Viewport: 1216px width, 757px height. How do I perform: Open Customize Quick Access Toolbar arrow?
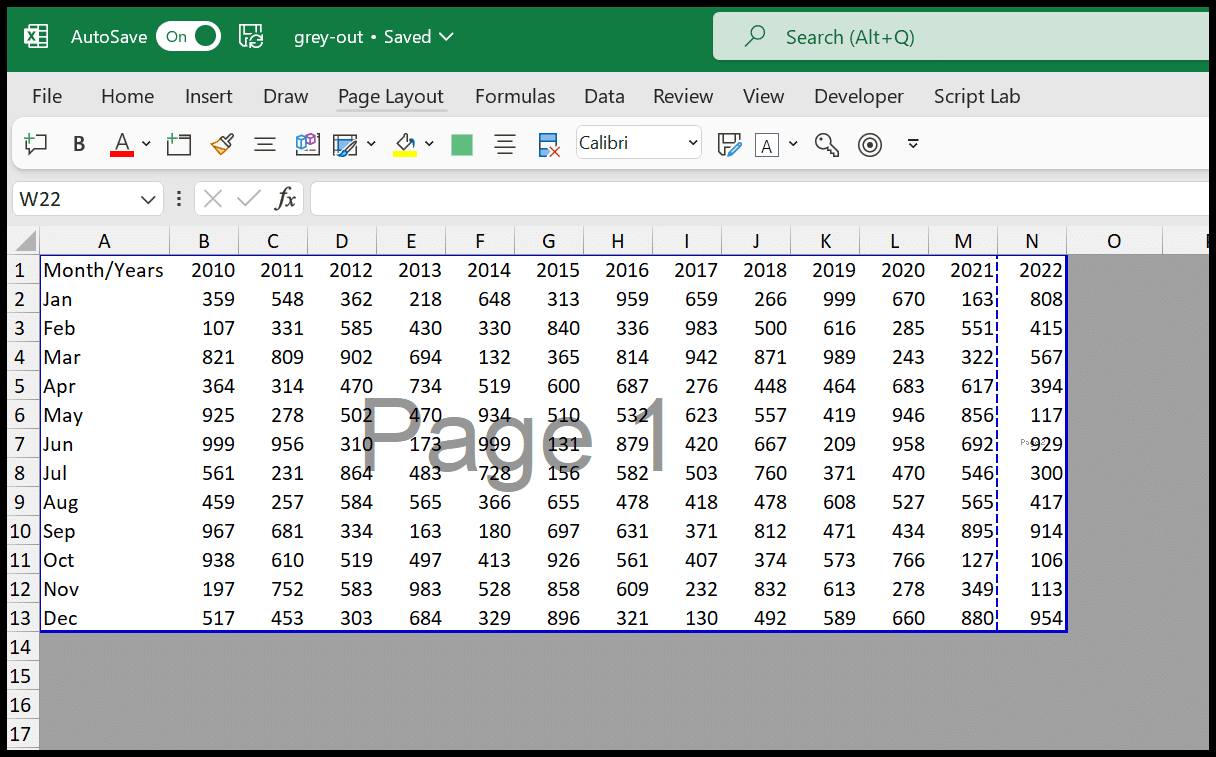click(913, 144)
